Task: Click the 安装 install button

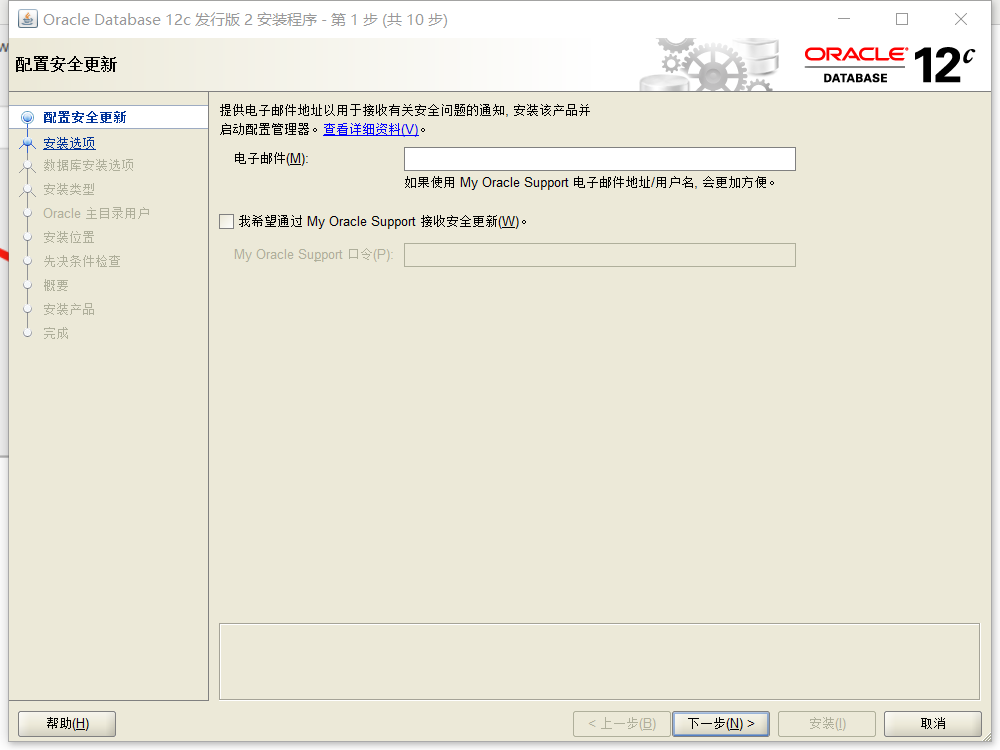Action: (x=827, y=723)
